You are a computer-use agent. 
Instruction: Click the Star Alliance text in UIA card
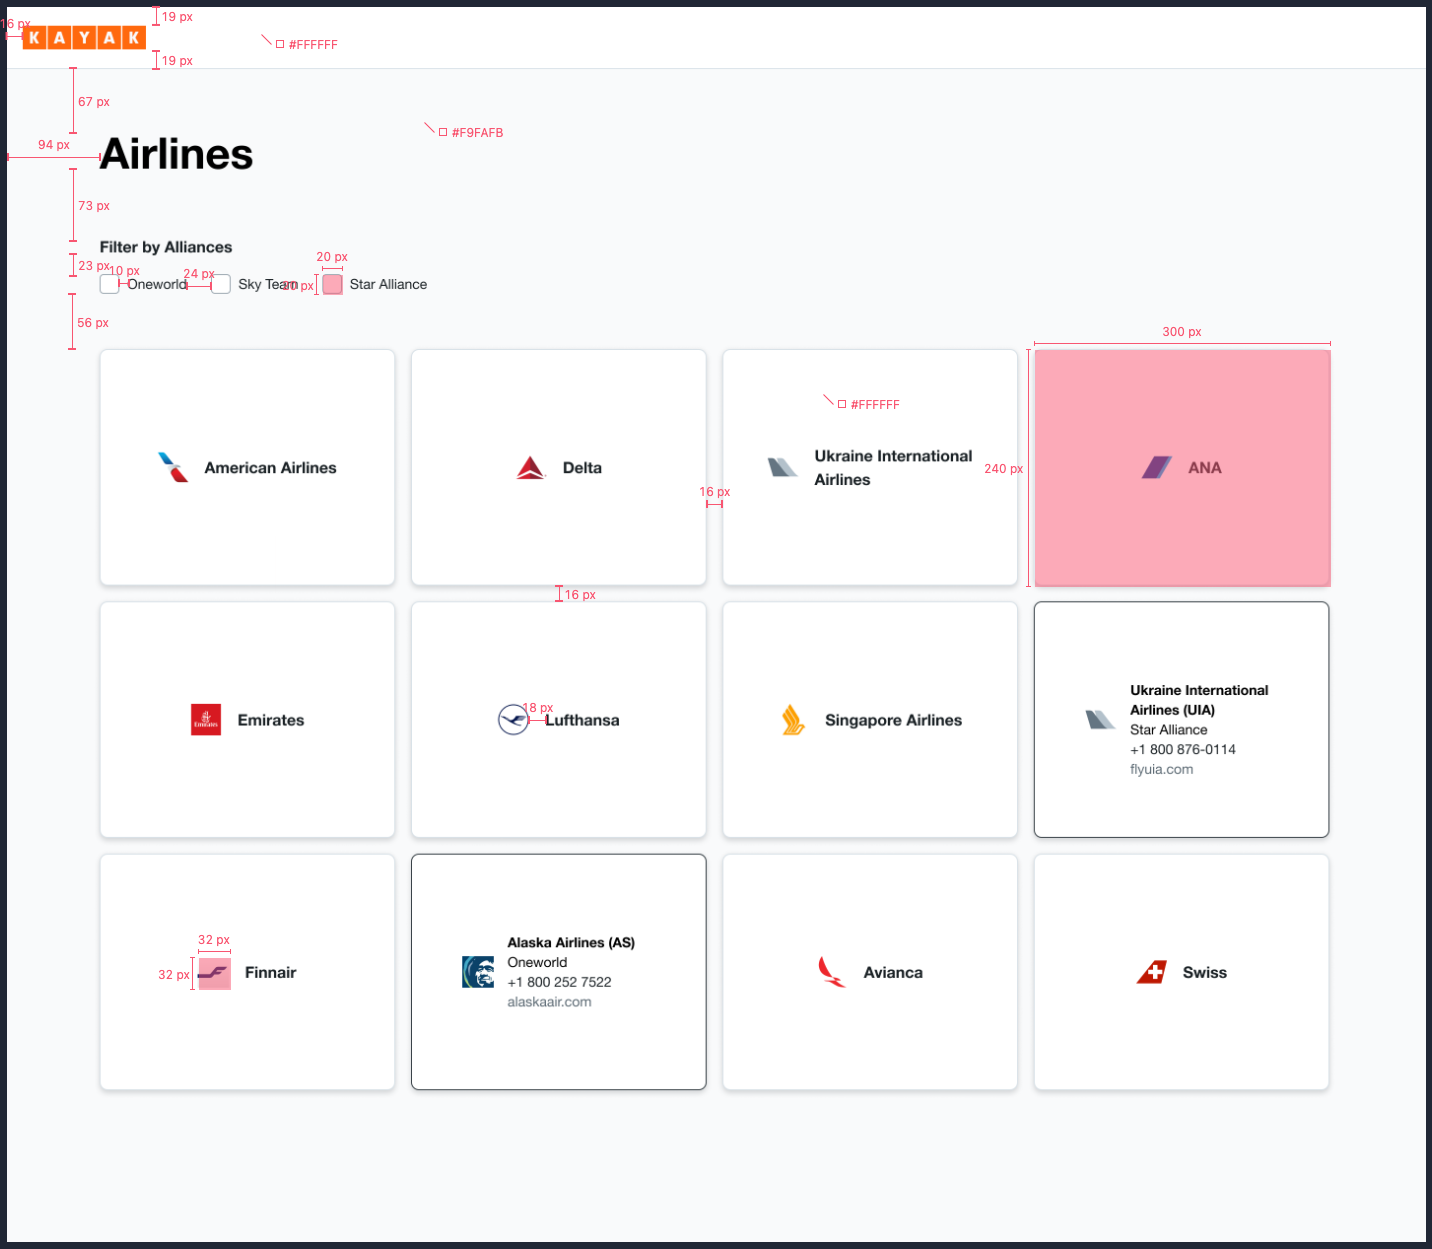[x=1168, y=730]
